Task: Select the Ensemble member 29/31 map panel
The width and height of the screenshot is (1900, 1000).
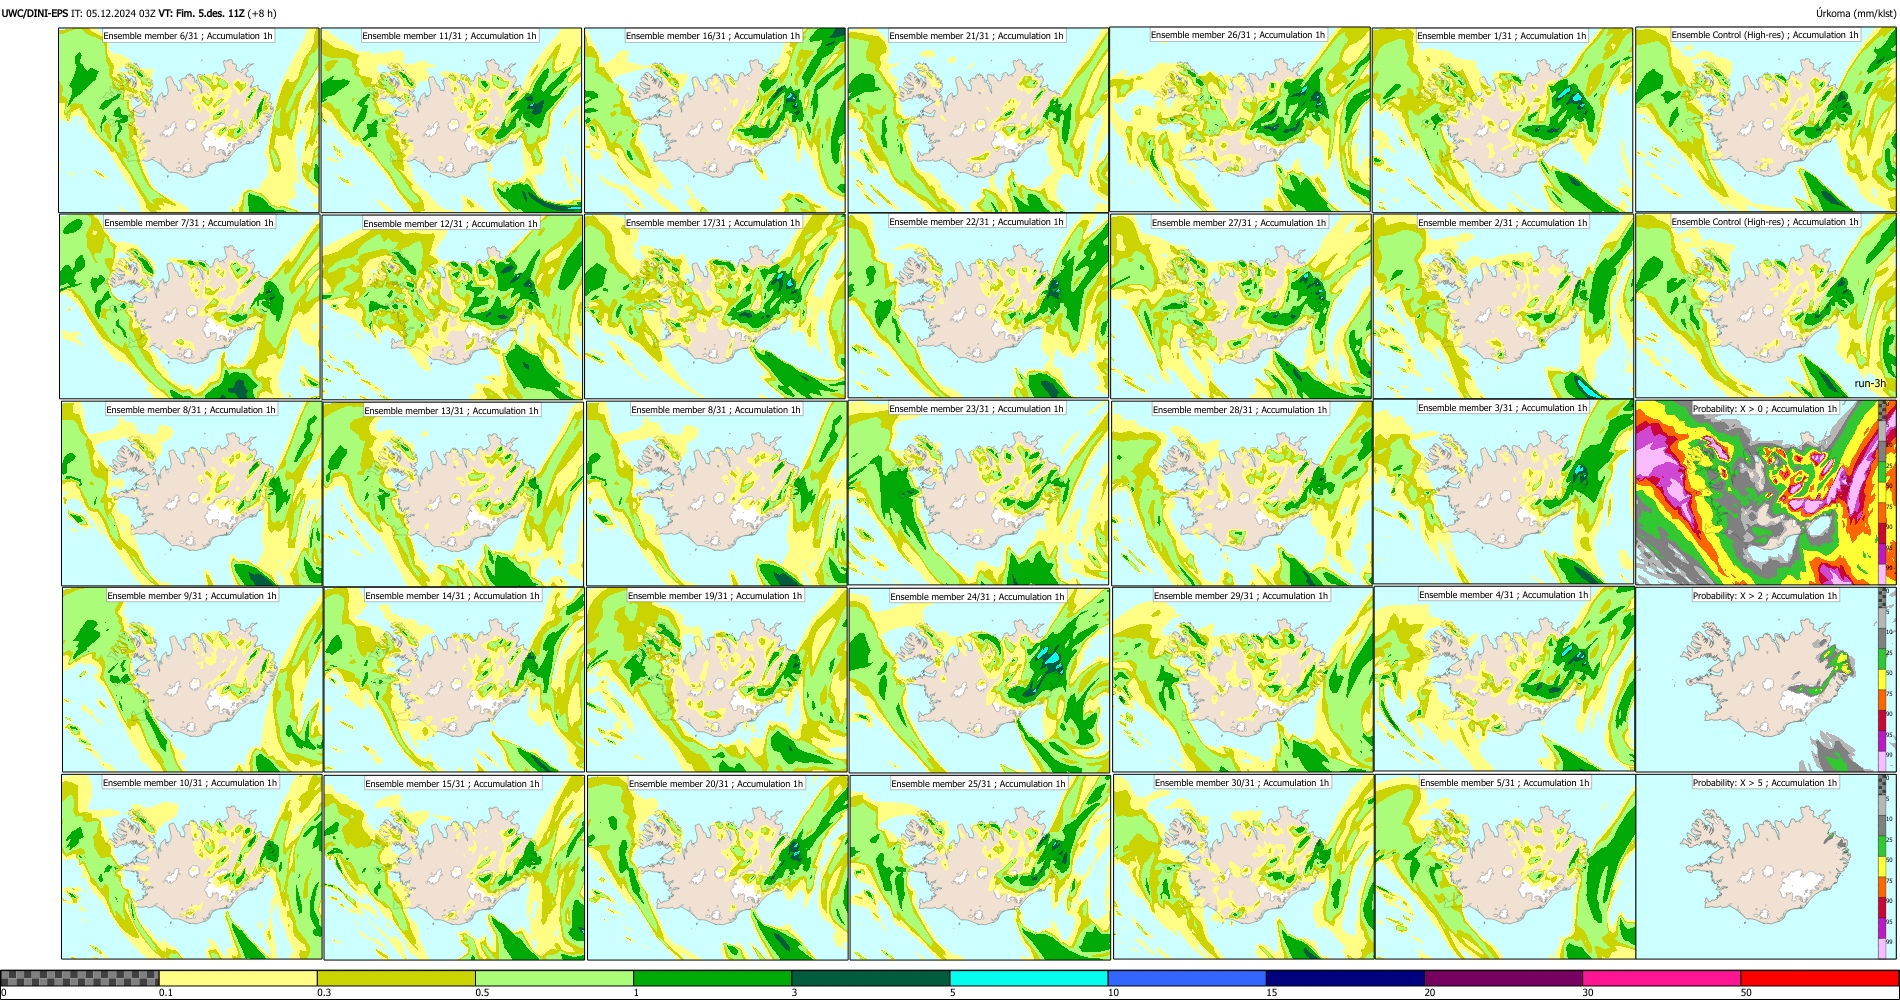Action: pos(1243,680)
